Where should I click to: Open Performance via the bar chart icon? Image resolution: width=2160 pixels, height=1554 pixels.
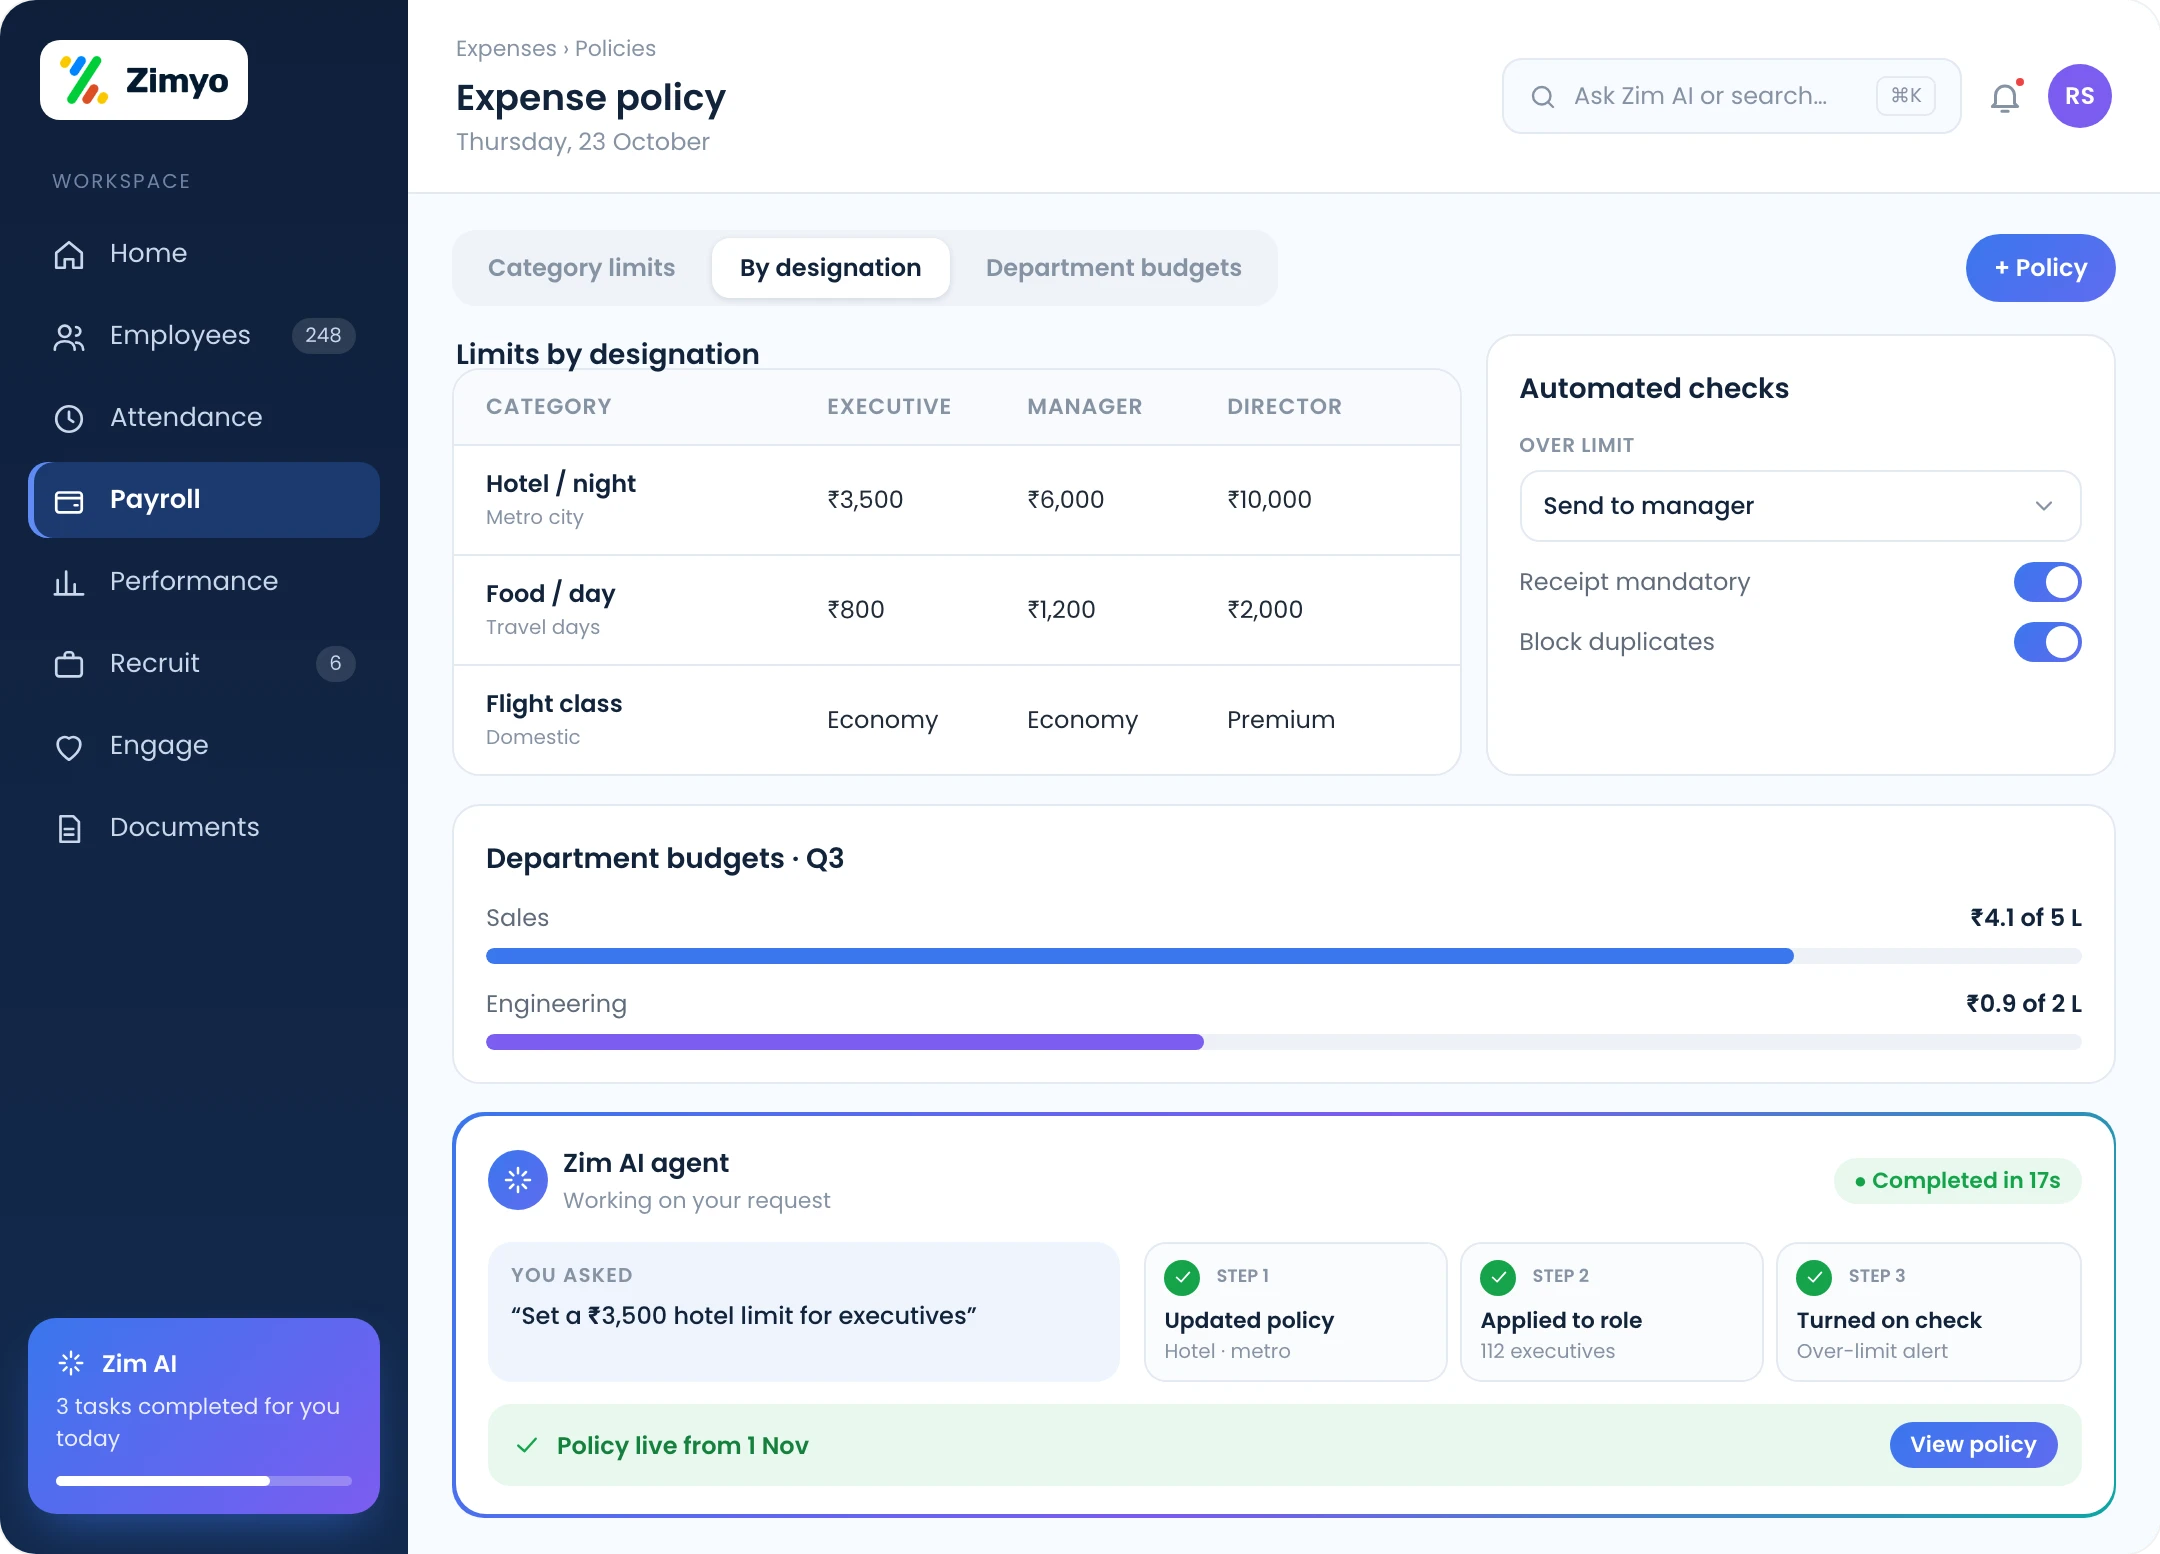click(69, 582)
